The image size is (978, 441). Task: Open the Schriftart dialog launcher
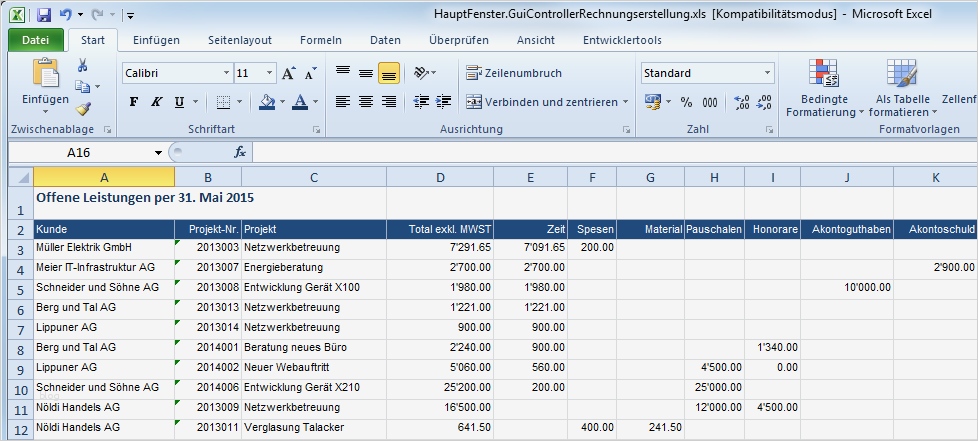(x=317, y=130)
